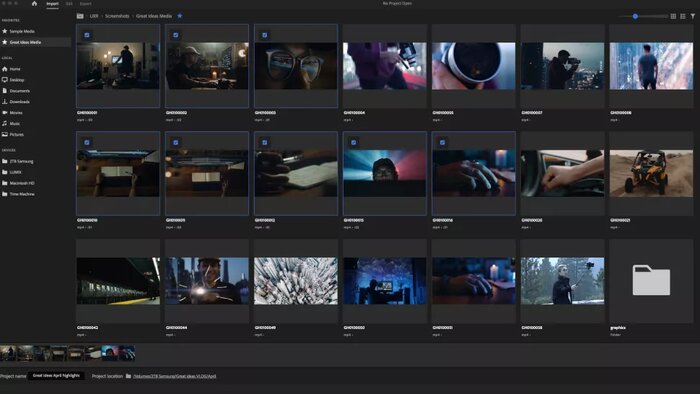
Task: Click the project location path link
Action: (175, 376)
